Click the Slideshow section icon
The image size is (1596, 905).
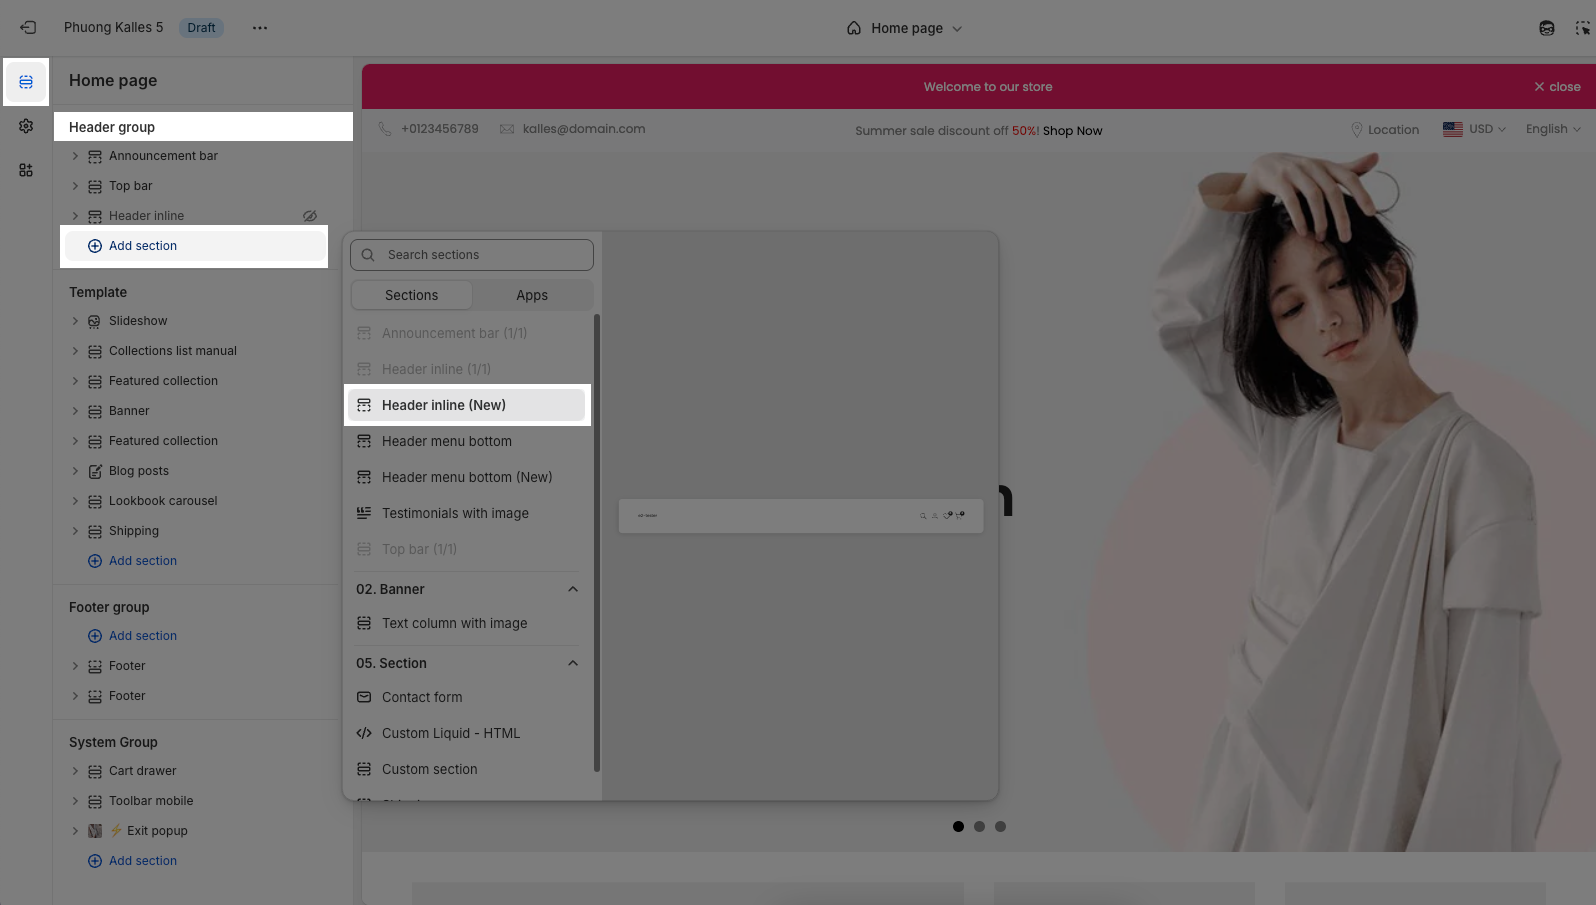point(95,321)
